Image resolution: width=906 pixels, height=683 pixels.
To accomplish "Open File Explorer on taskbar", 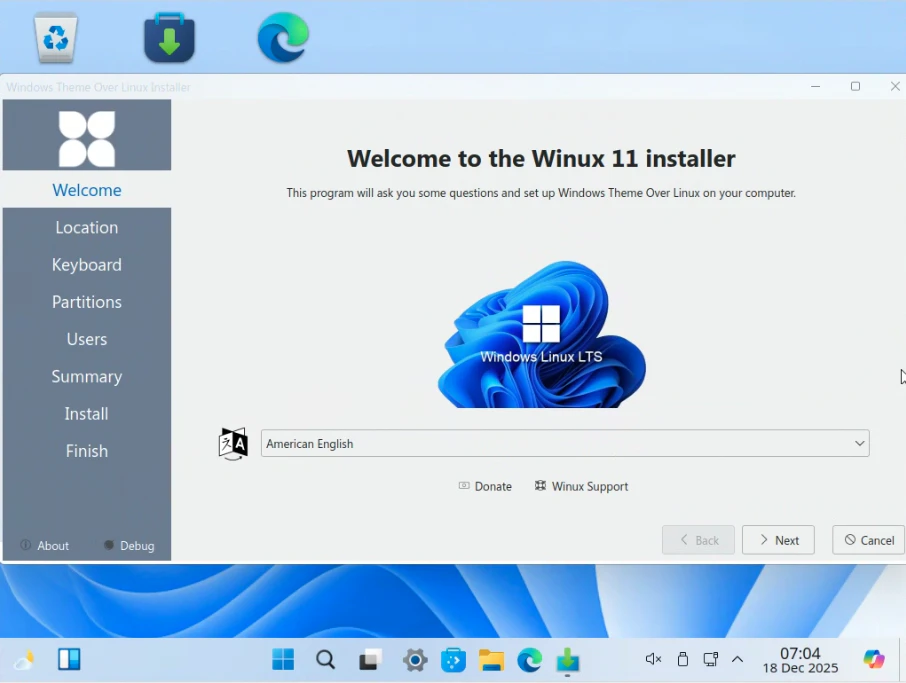I will click(492, 660).
